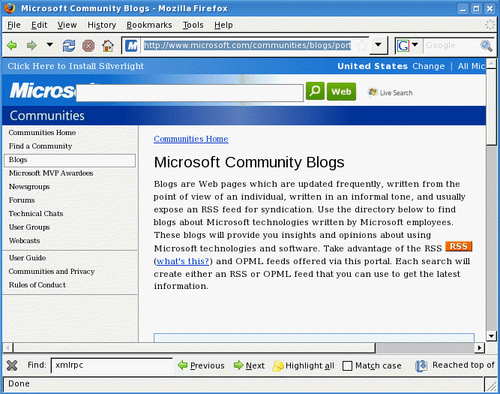500x394 pixels.
Task: Click the horizontal scrollbar right arrow
Action: [479, 348]
